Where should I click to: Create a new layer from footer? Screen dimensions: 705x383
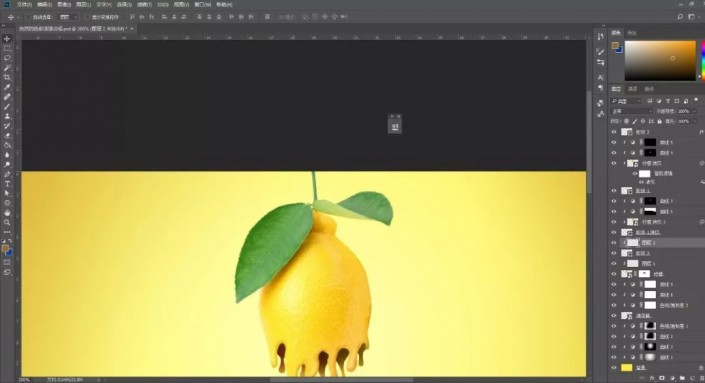coord(692,379)
